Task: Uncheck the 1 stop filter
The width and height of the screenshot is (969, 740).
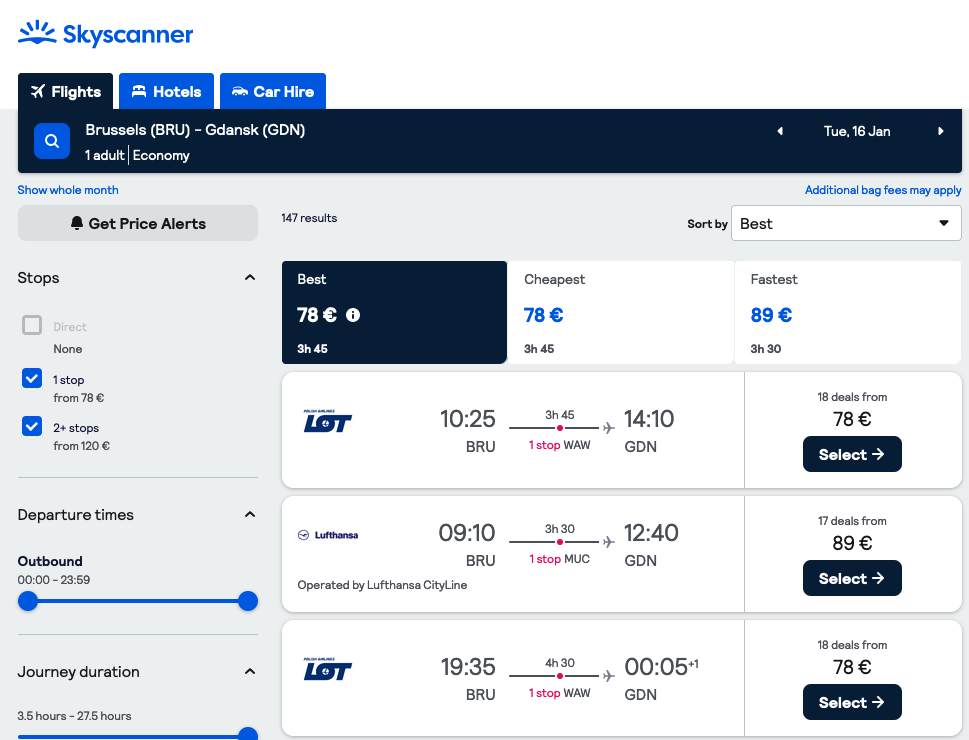Action: (x=32, y=379)
